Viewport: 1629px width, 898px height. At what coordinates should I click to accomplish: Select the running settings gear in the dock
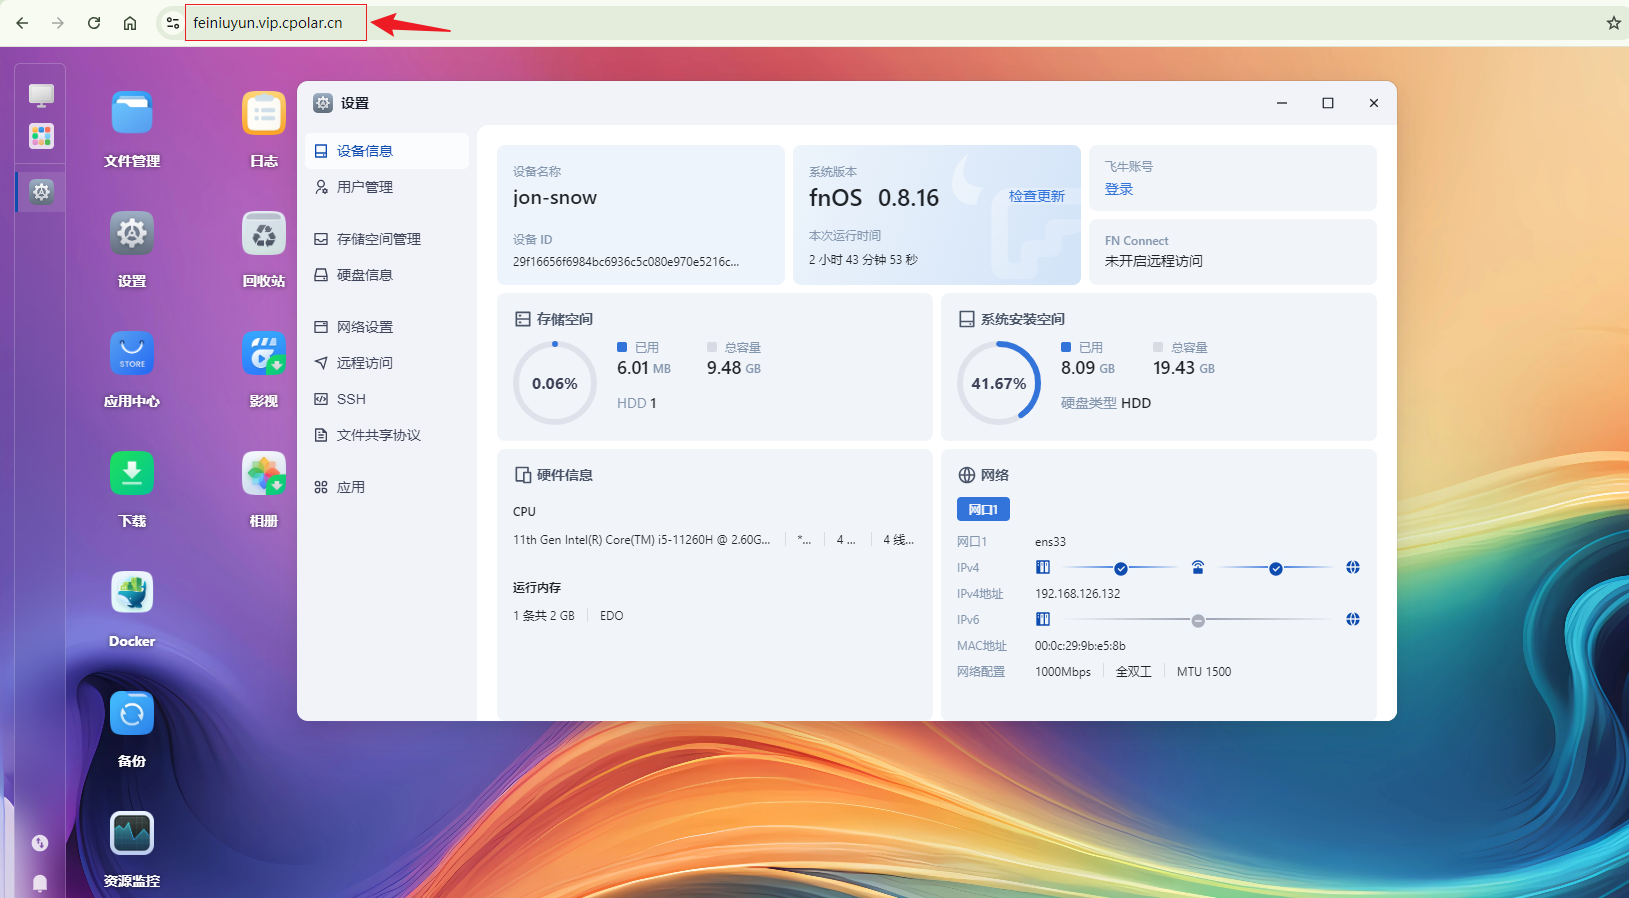coord(41,191)
